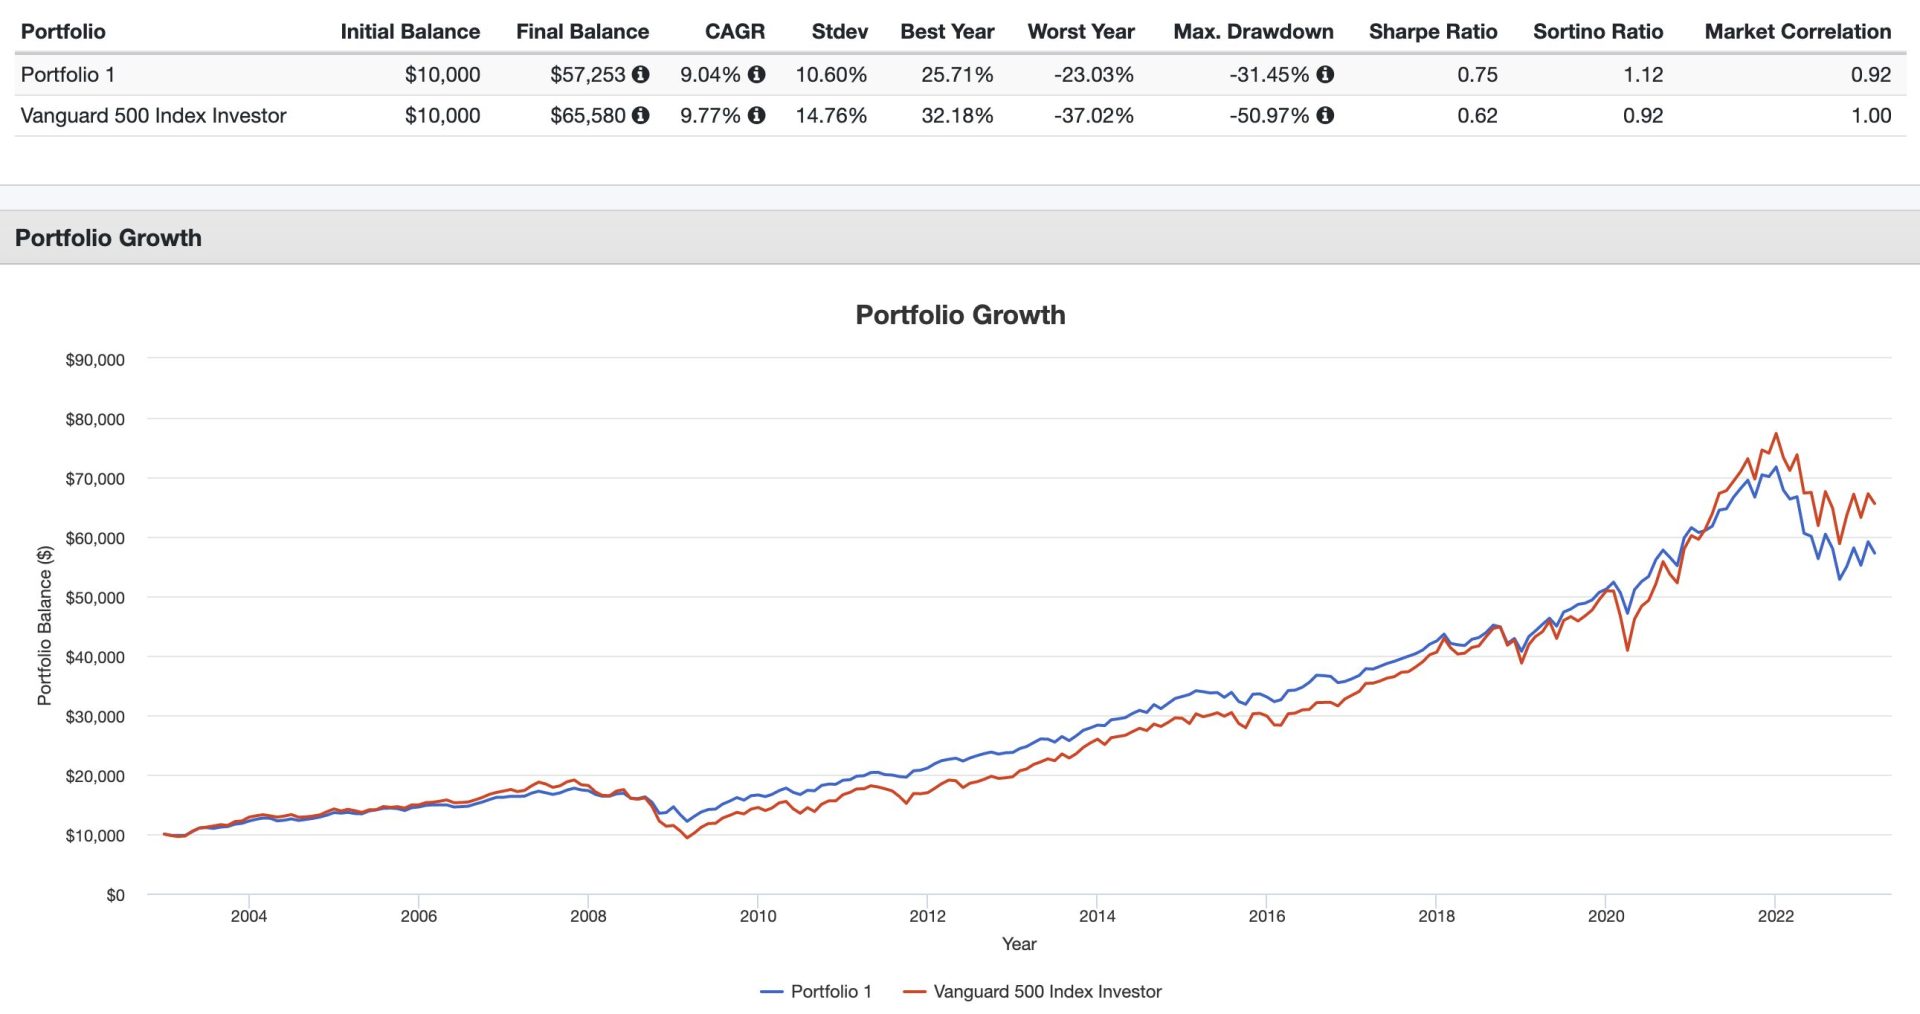1920x1014 pixels.
Task: Click the Max. Drawdown column header
Action: pos(1252,31)
